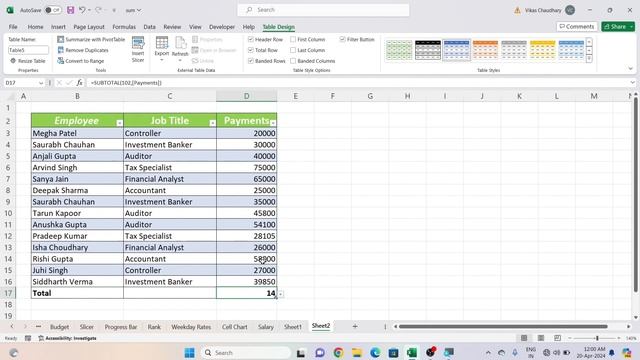Expand the Table Styles gallery more arrow
This screenshot has width=640, height=360.
coord(589,59)
